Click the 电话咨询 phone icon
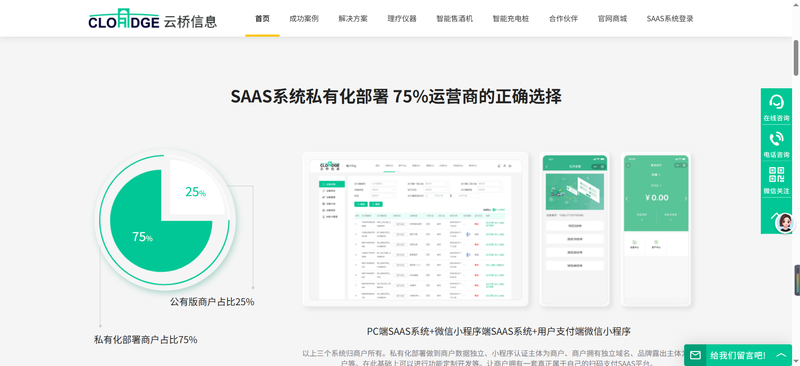 (776, 139)
